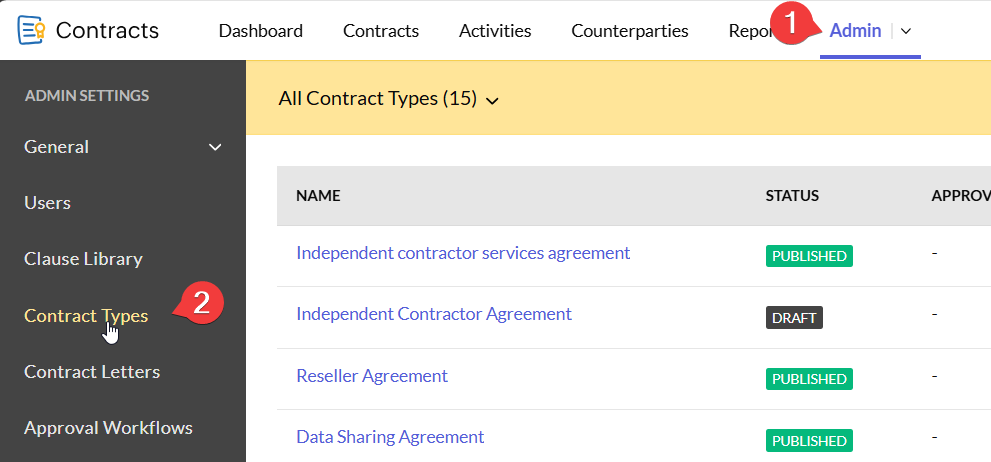Open Clause Library in sidebar
991x462 pixels.
tap(83, 259)
